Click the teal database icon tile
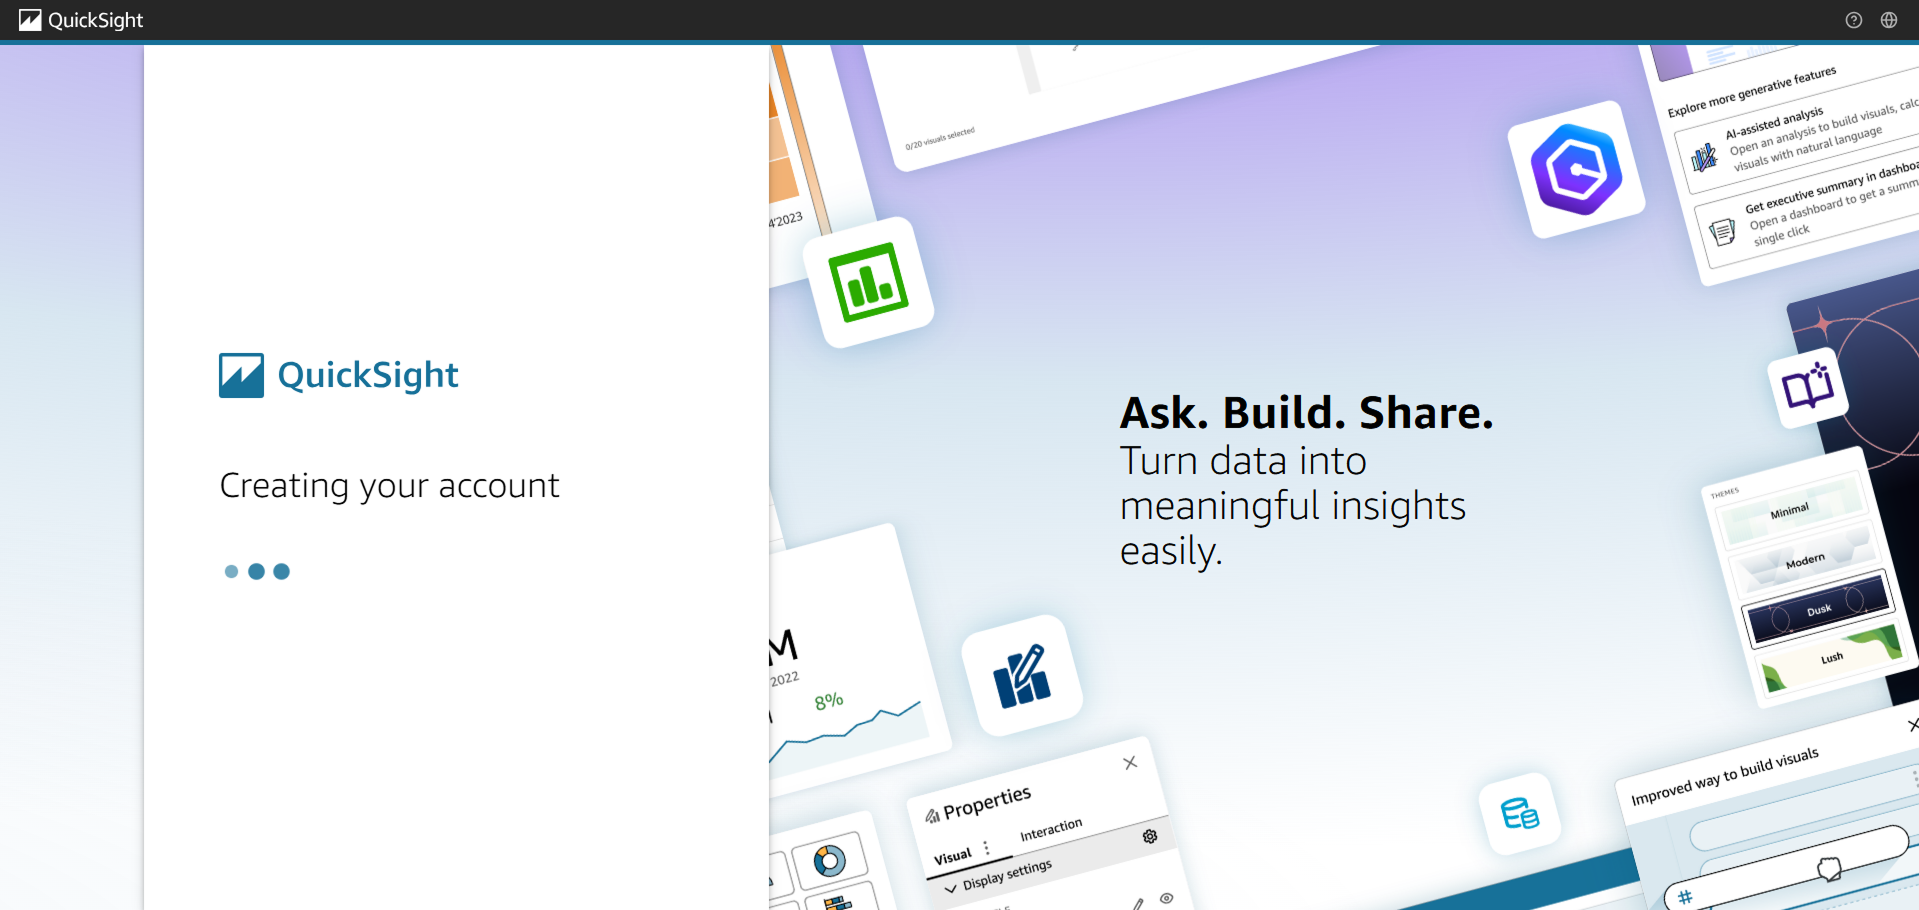Screen dimensions: 1919x910 pyautogui.click(x=1519, y=814)
